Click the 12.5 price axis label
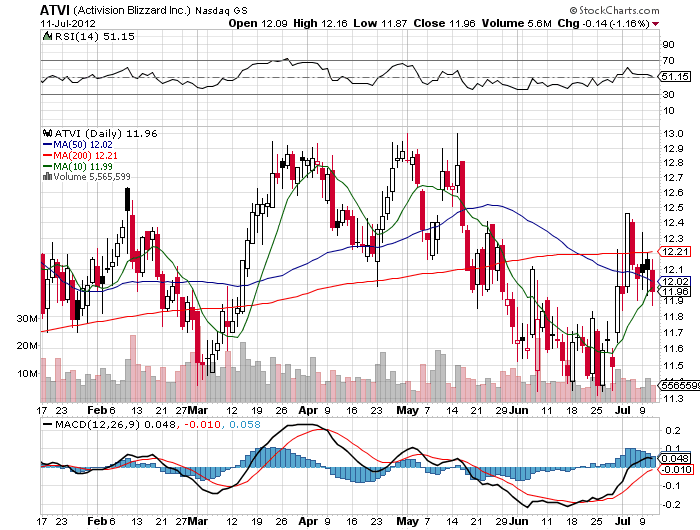Viewport: 700px width, 530px height. coord(673,207)
